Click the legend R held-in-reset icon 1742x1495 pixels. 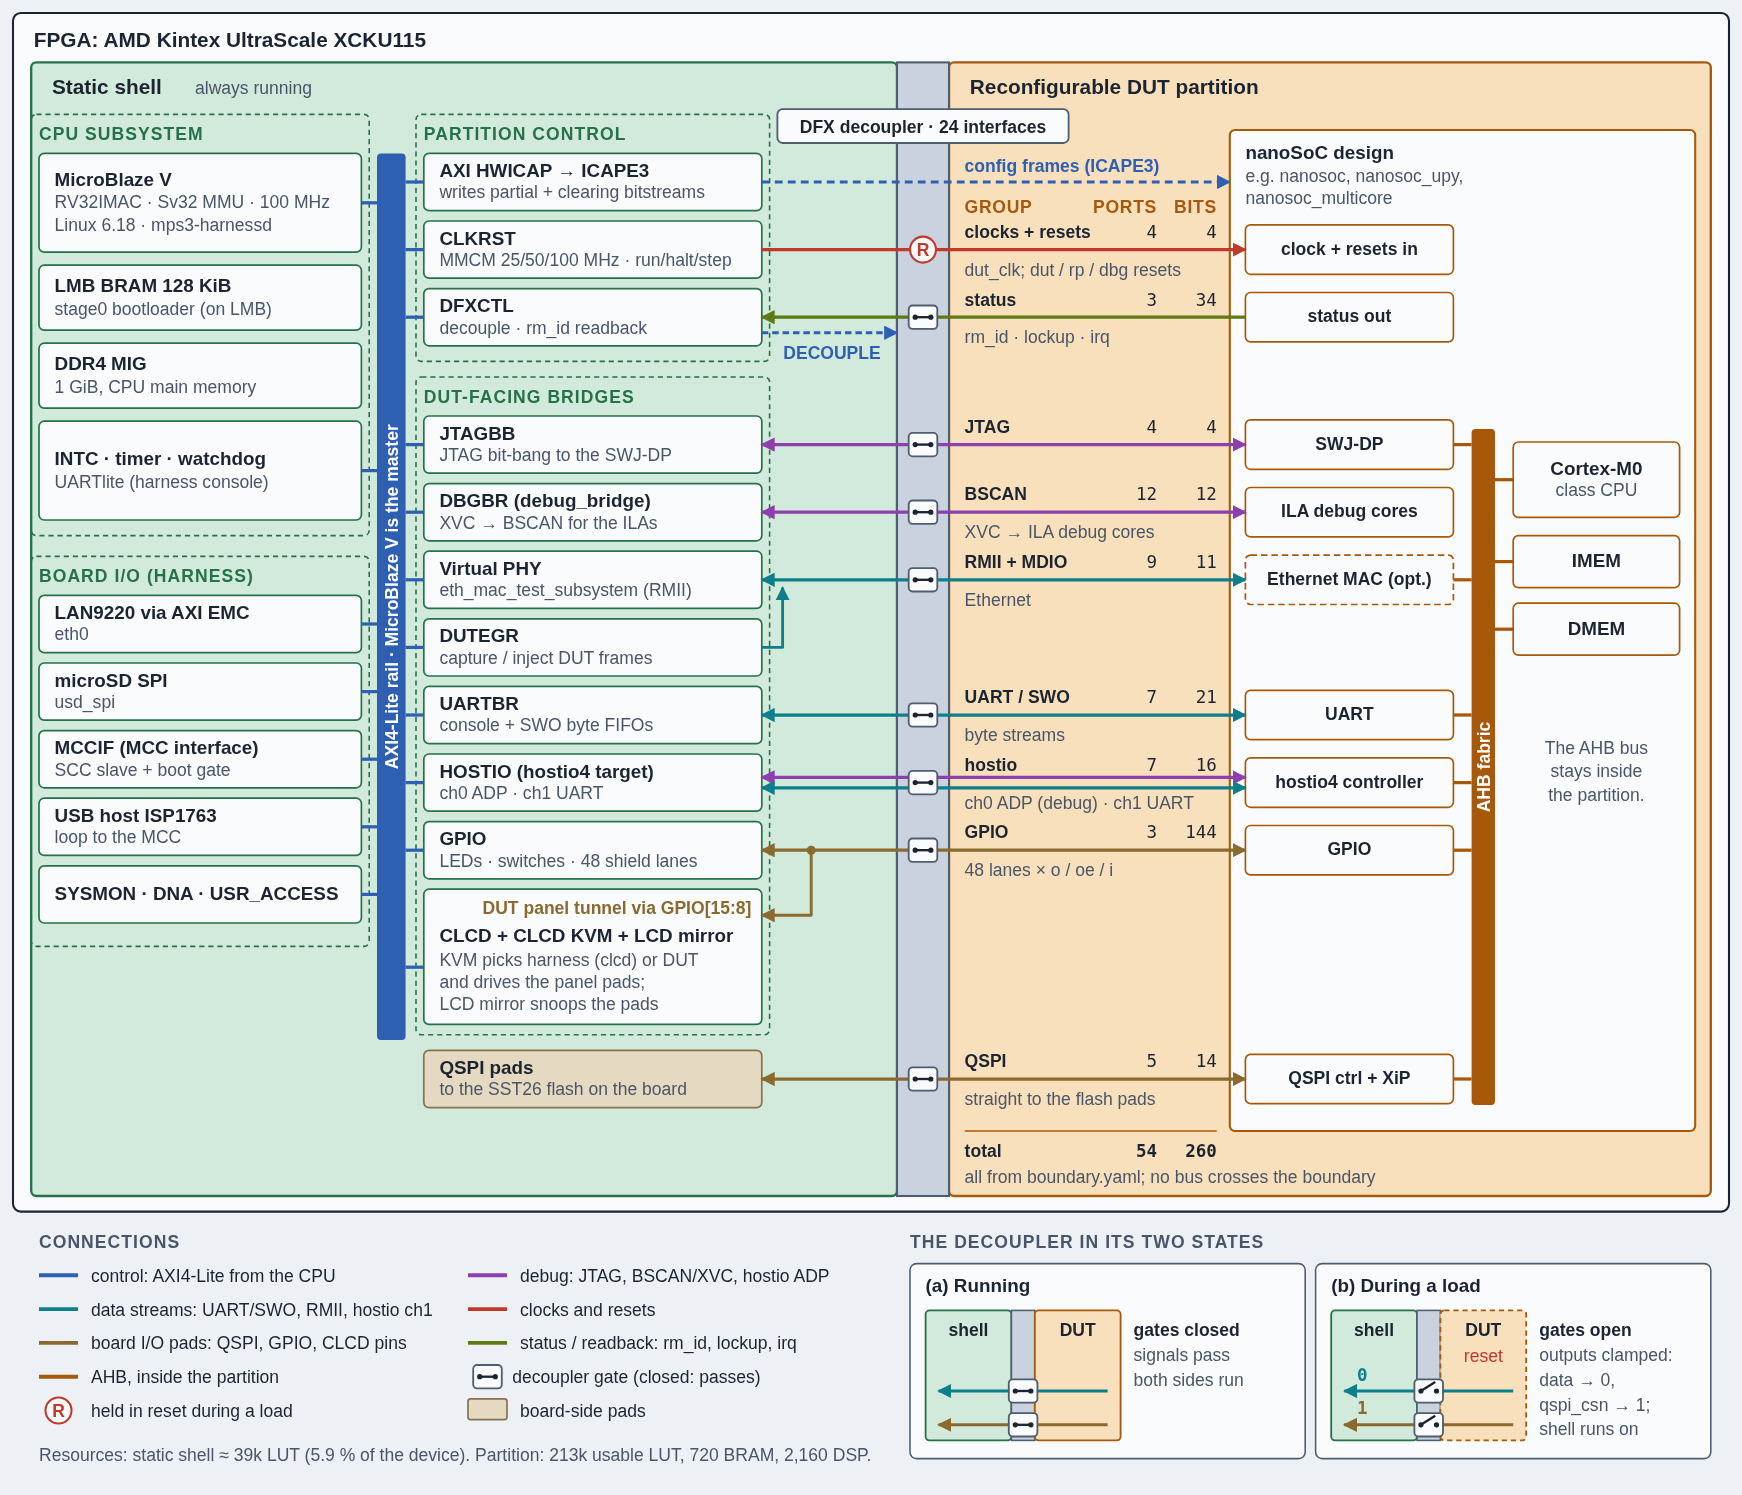[x=58, y=1411]
